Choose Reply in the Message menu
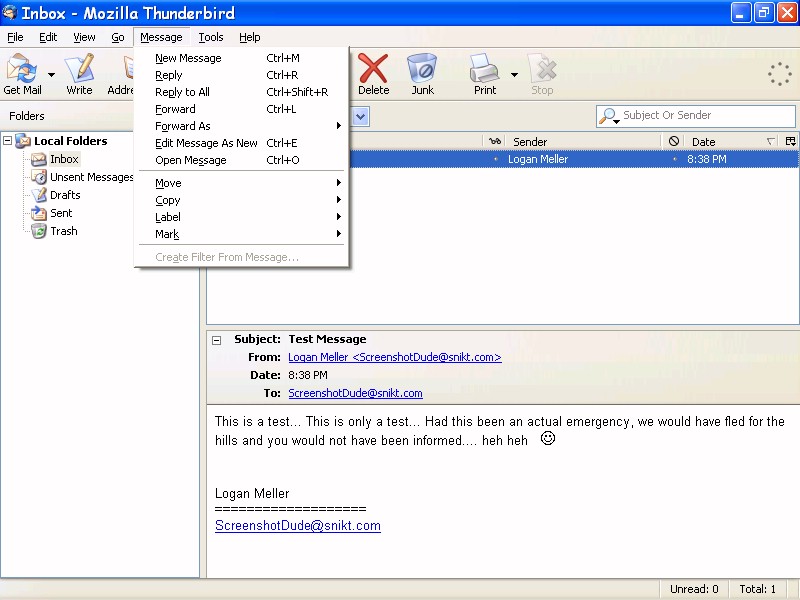Viewport: 800px width, 600px height. click(242, 75)
